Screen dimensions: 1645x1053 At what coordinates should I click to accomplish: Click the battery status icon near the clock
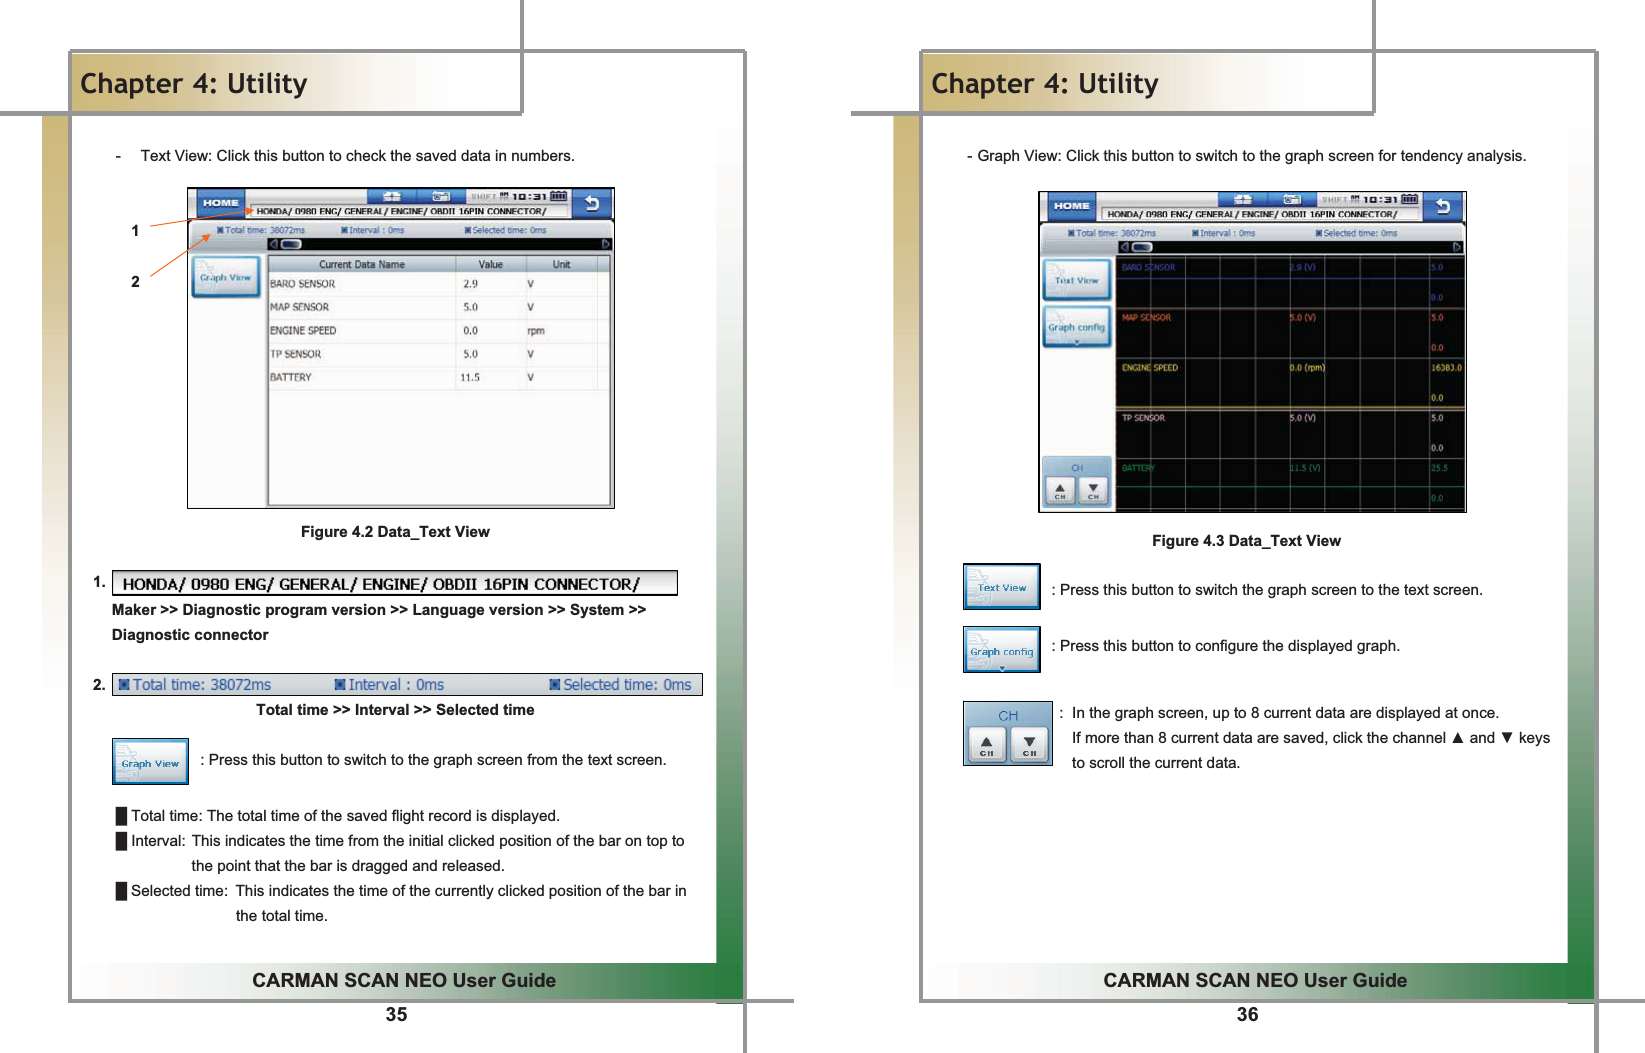pos(556,195)
